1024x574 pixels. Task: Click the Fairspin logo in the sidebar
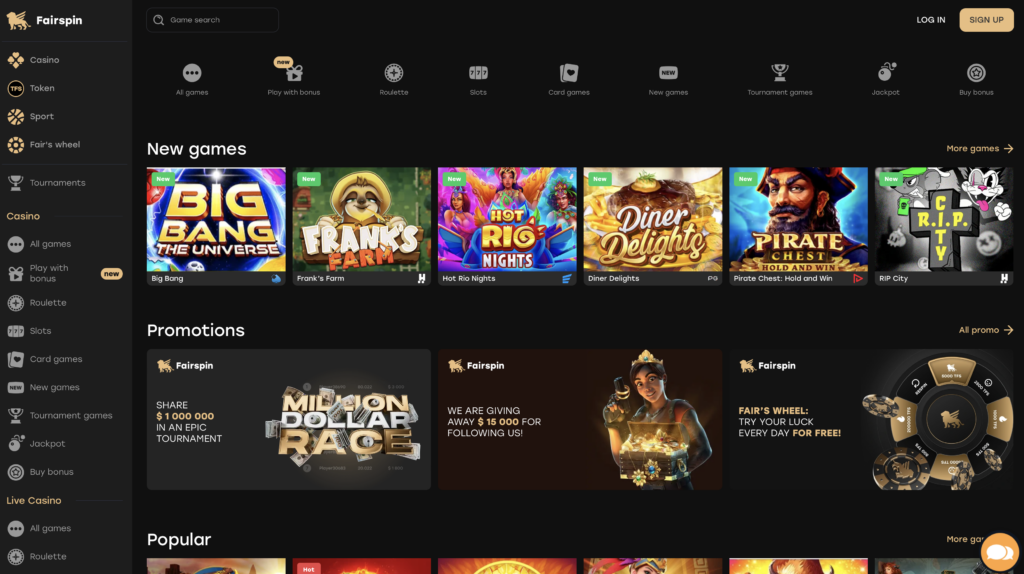[44, 20]
